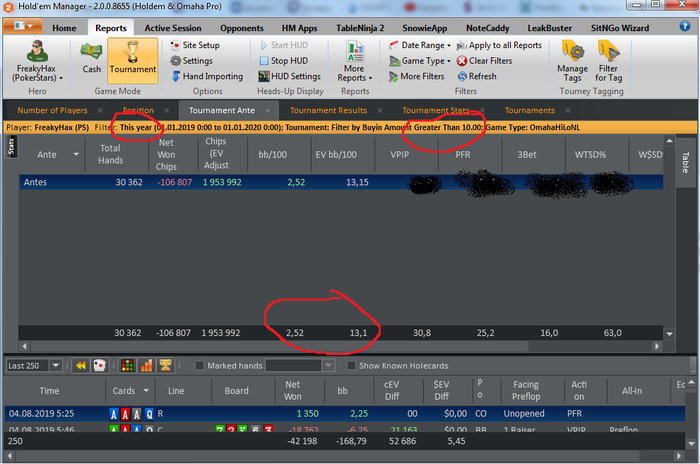Click the colored grid matrix icon
Viewport: 700px width, 464px height.
pyautogui.click(x=127, y=366)
